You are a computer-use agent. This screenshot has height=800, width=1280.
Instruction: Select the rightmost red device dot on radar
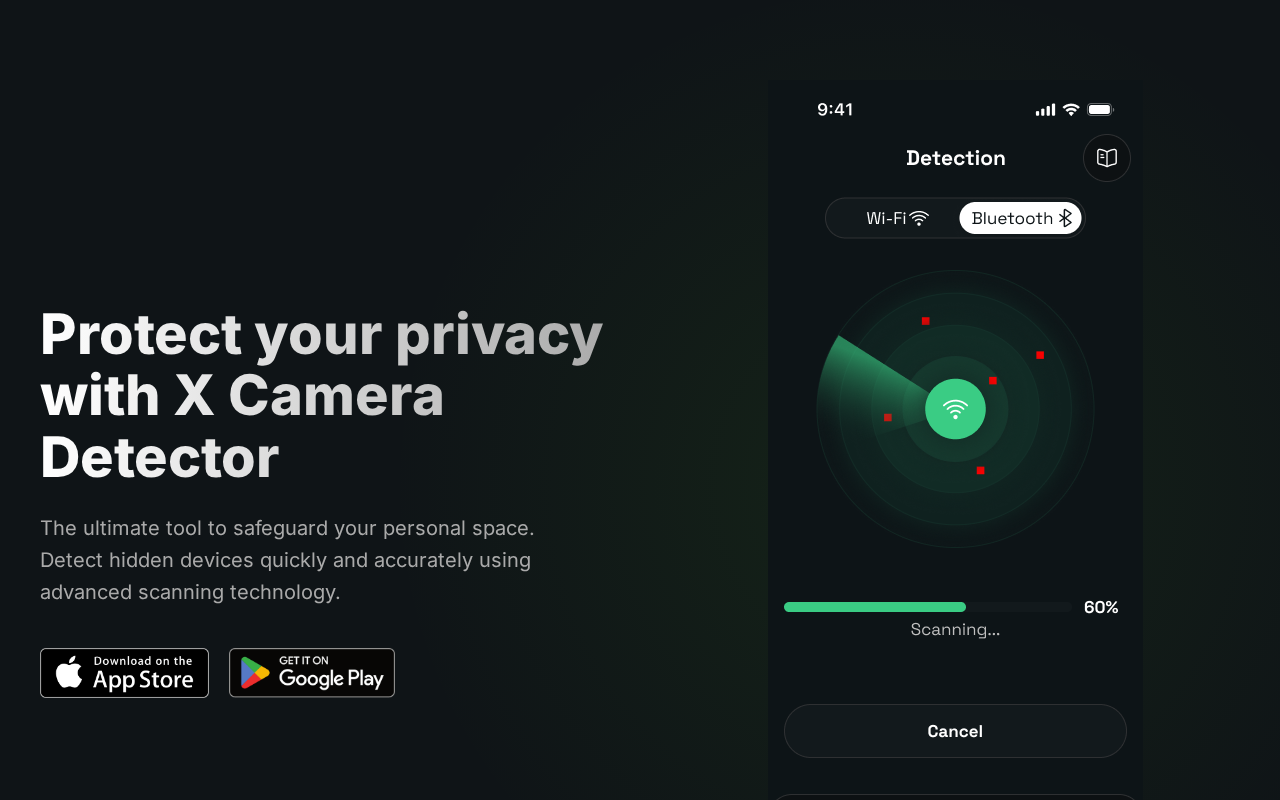1040,355
